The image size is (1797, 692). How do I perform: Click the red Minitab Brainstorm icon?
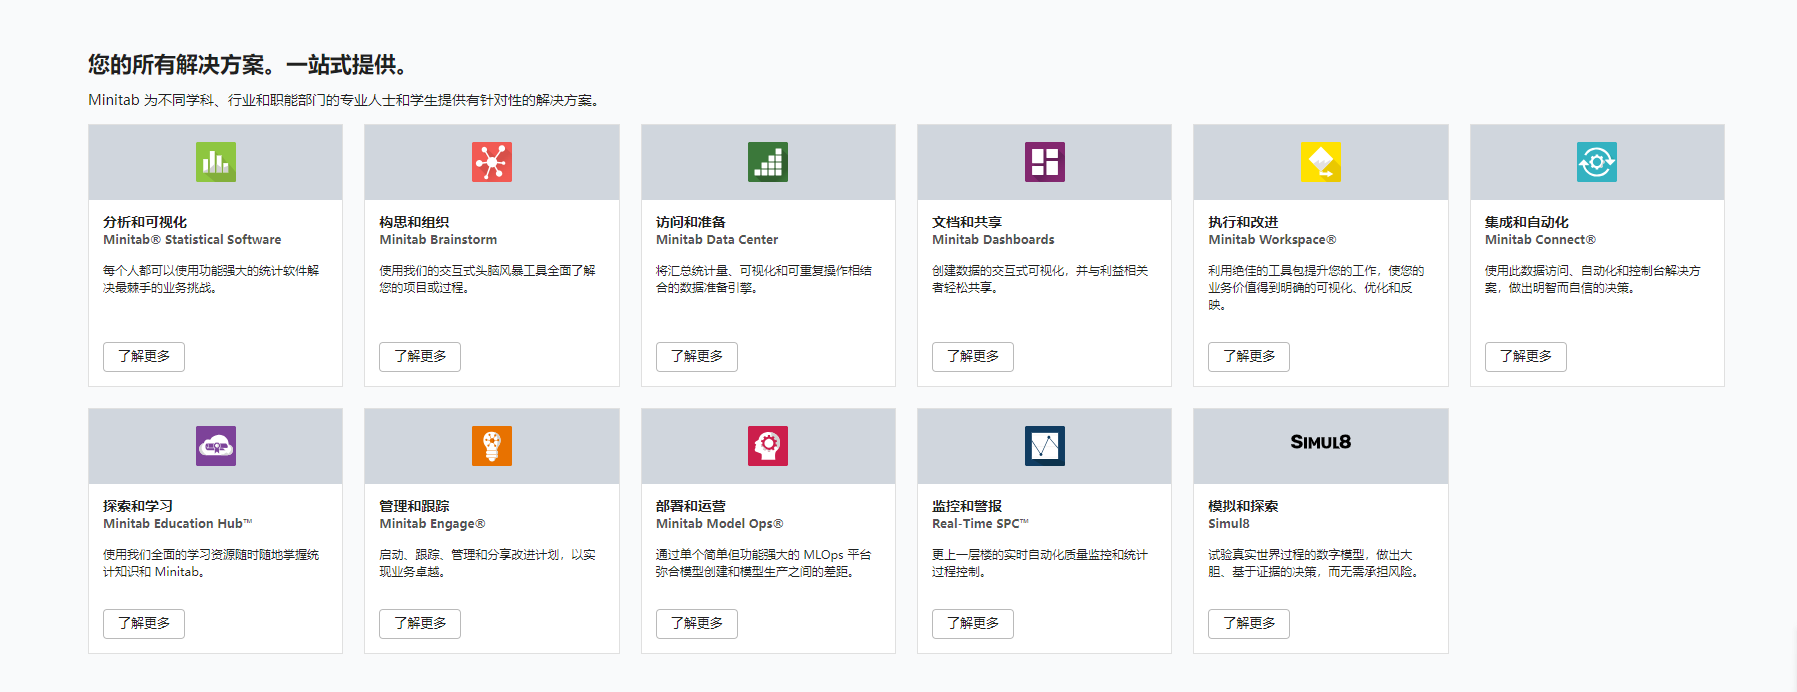tap(492, 162)
